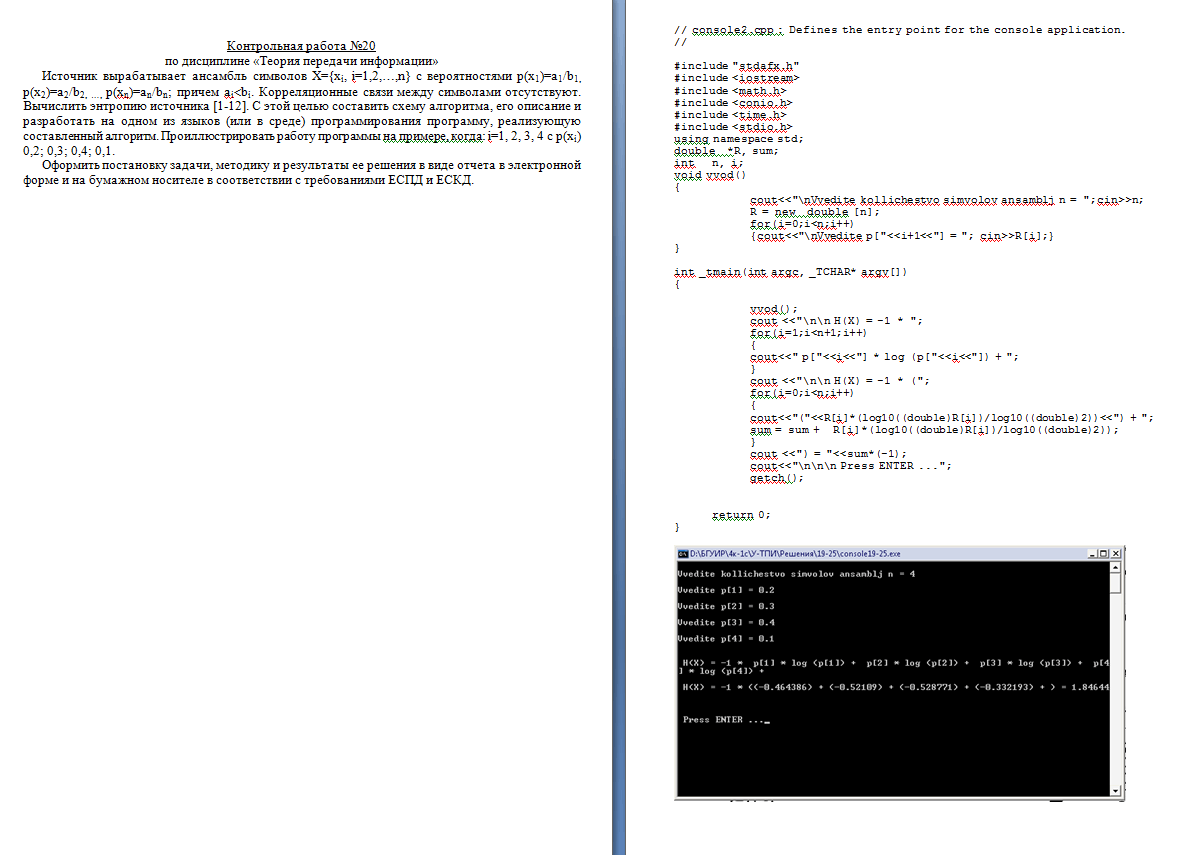Click the console result '1.84644'
Viewport: 1196px width, 855px height.
1090,687
